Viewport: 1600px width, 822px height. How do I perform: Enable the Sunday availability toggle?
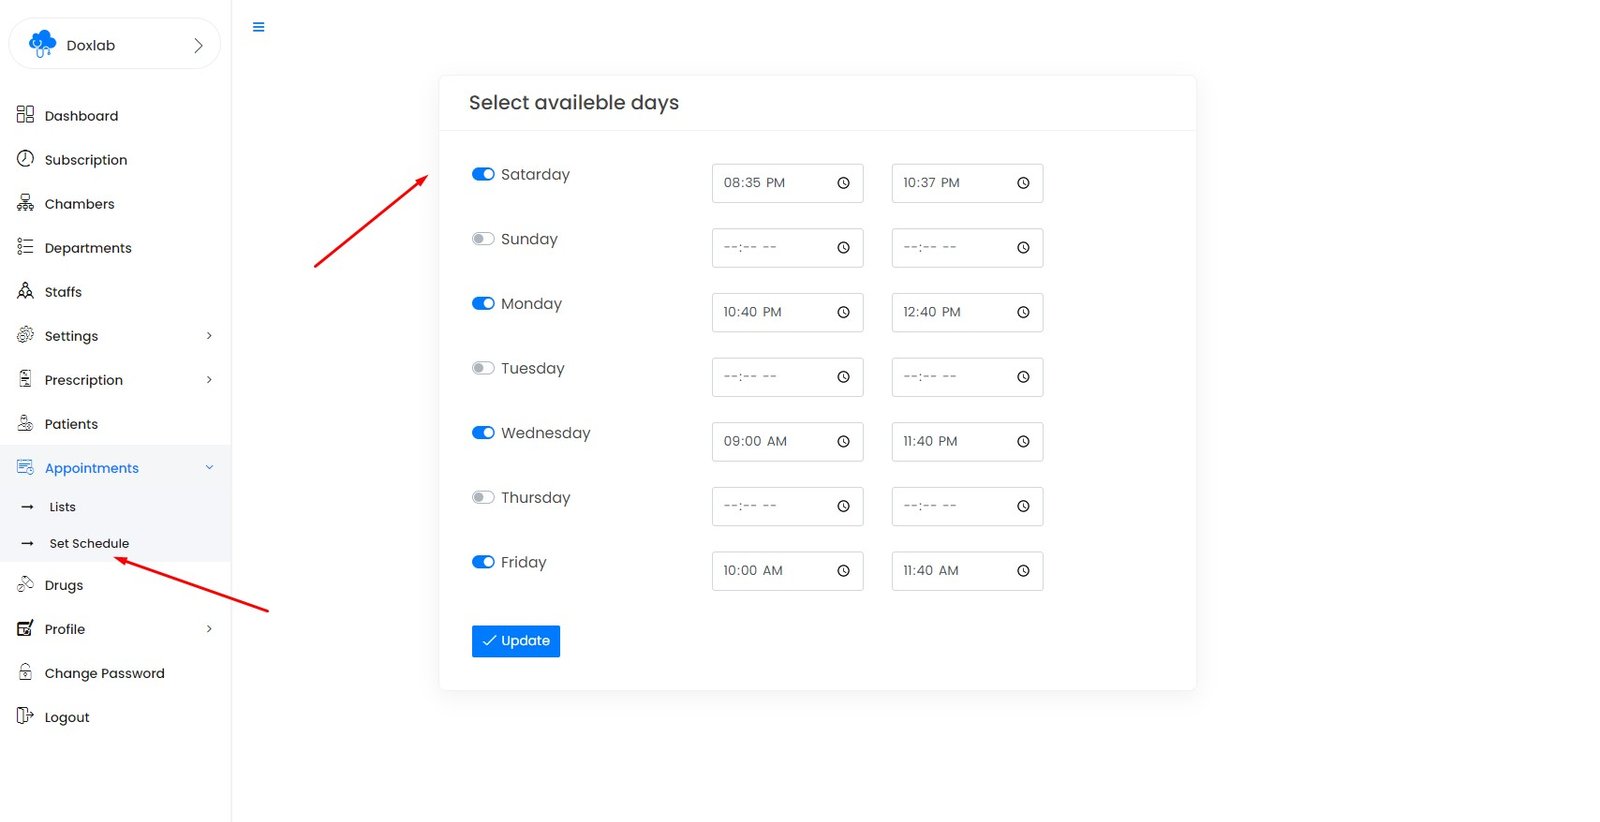(483, 239)
